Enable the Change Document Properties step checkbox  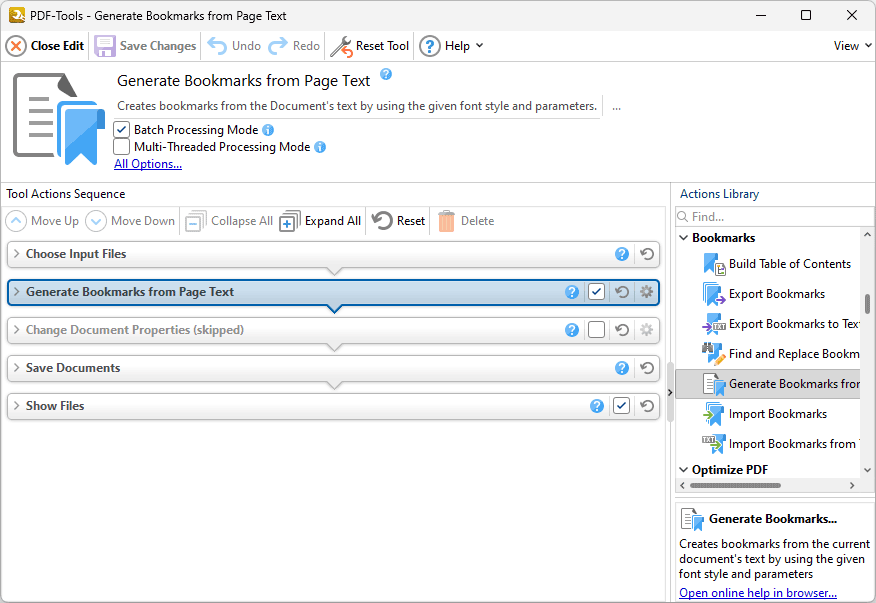596,330
